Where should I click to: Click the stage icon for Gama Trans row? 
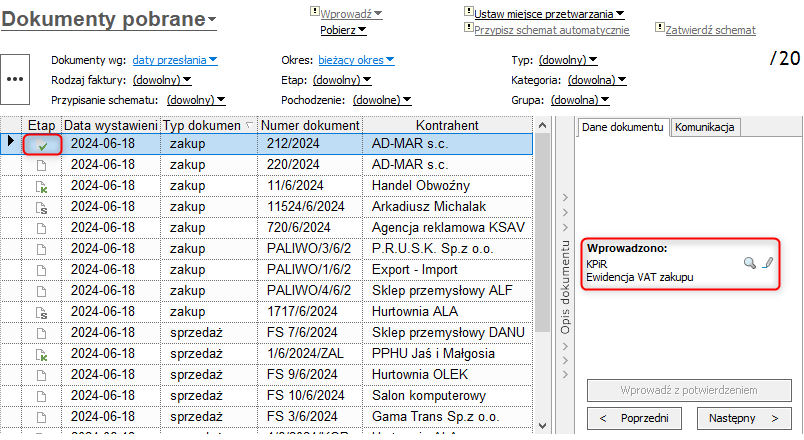[x=42, y=417]
